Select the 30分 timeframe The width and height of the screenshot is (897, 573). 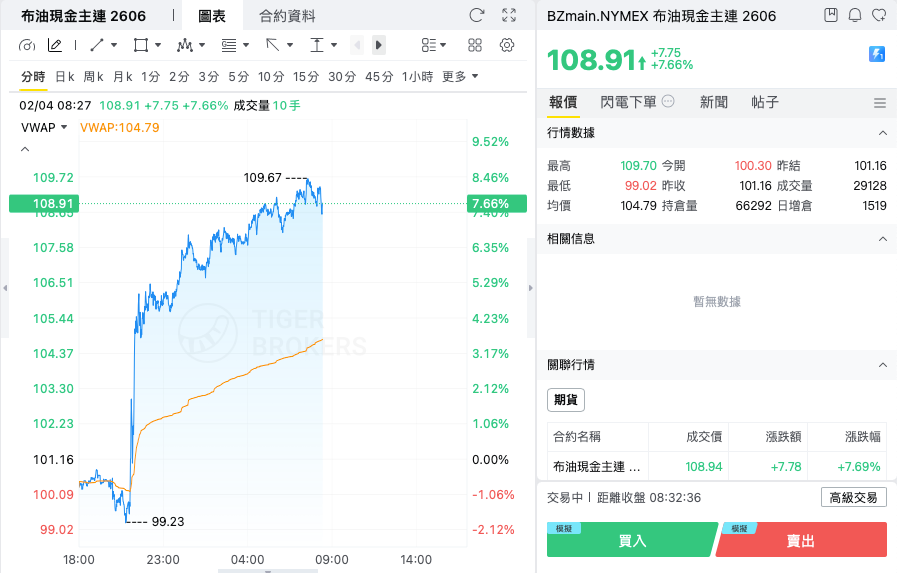(342, 77)
